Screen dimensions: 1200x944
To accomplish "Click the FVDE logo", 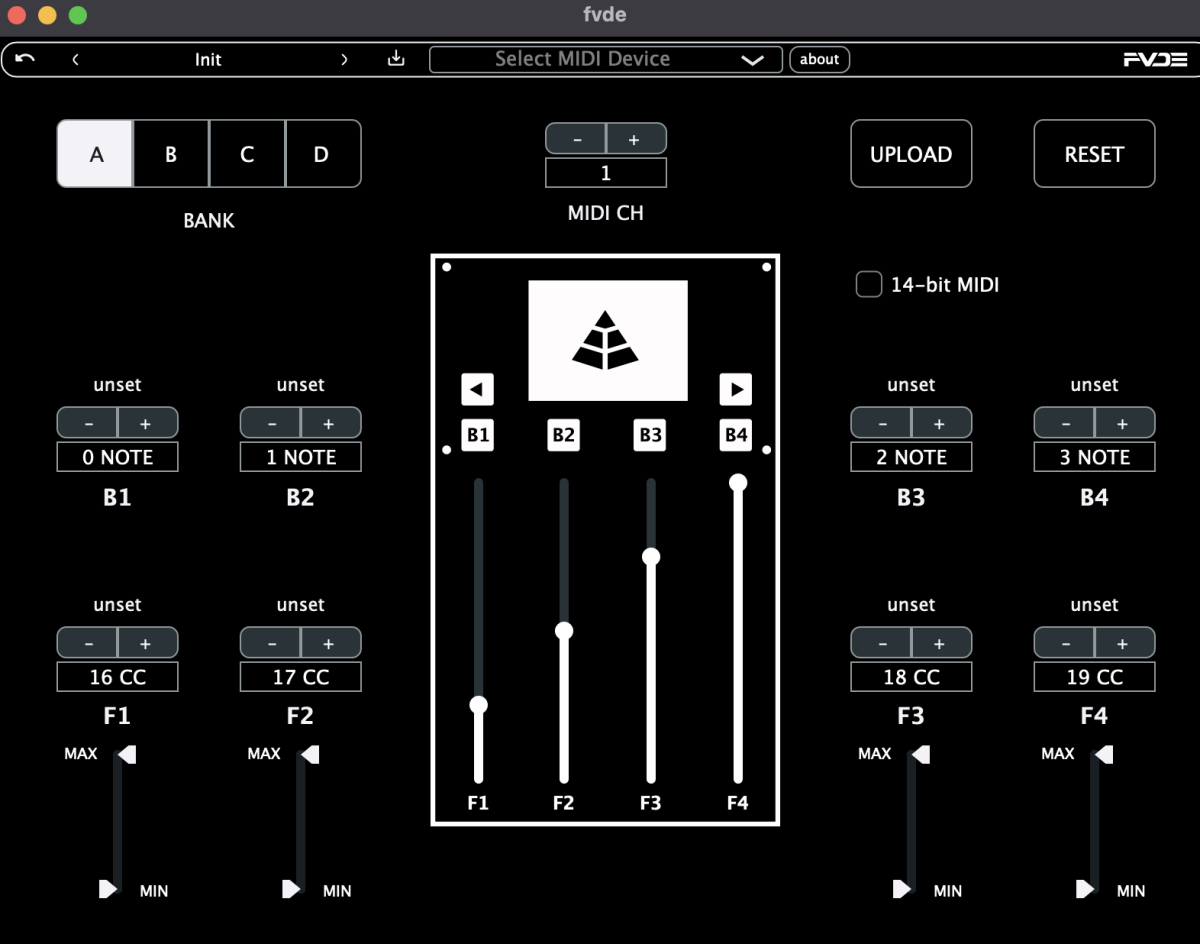I will coord(1155,59).
